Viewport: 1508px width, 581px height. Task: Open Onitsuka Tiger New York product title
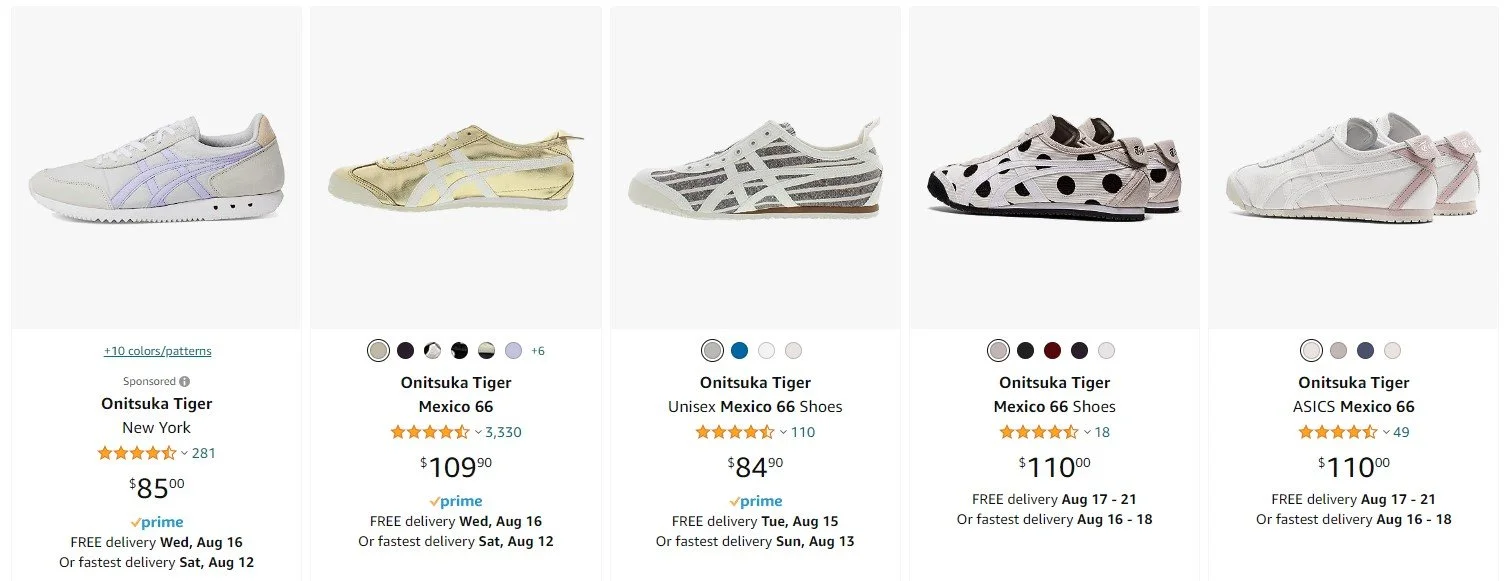coord(157,416)
